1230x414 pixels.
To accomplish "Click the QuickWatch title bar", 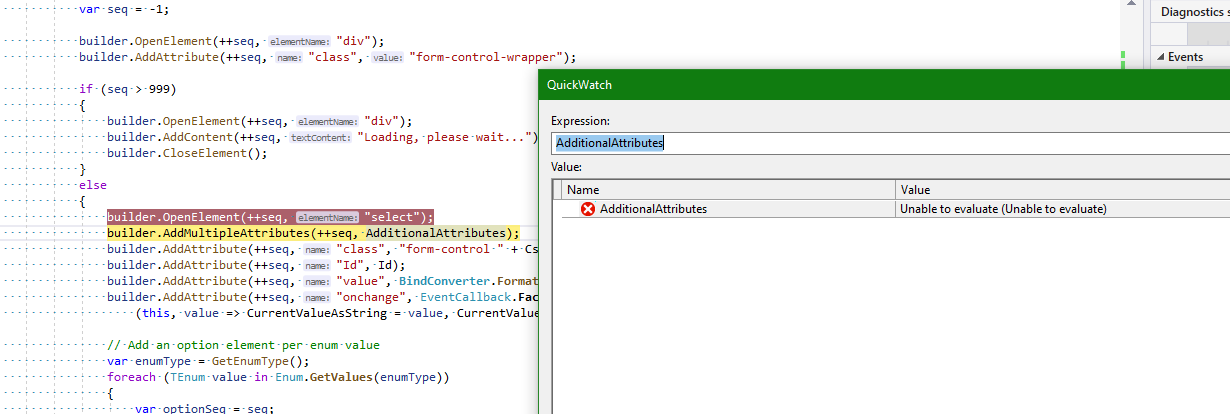I will click(884, 85).
